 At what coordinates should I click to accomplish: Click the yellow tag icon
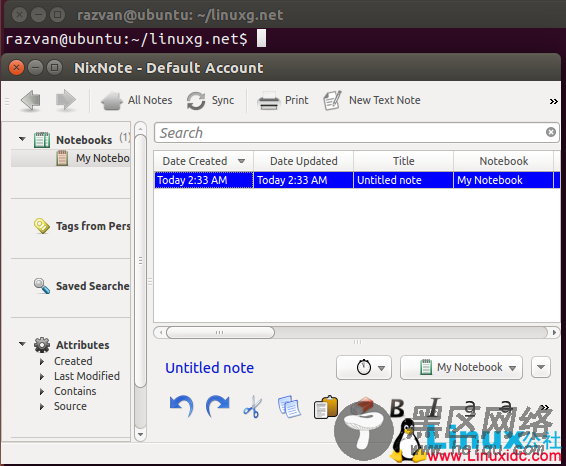[x=42, y=226]
